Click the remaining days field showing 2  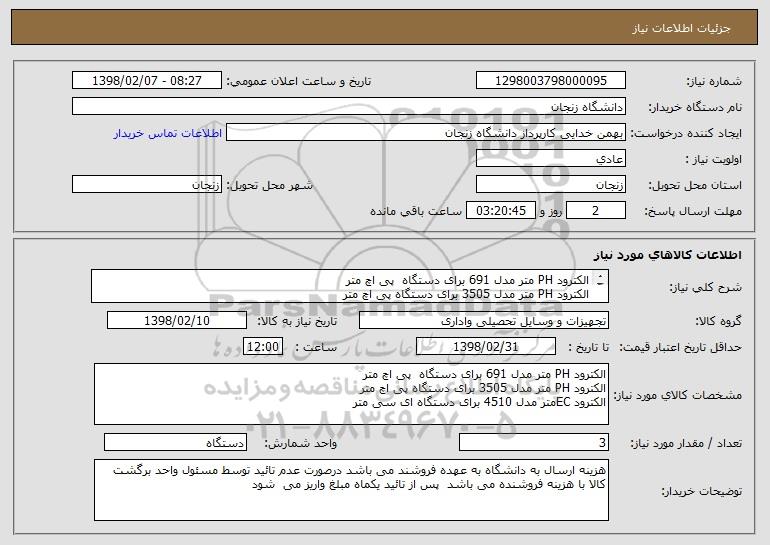point(596,211)
